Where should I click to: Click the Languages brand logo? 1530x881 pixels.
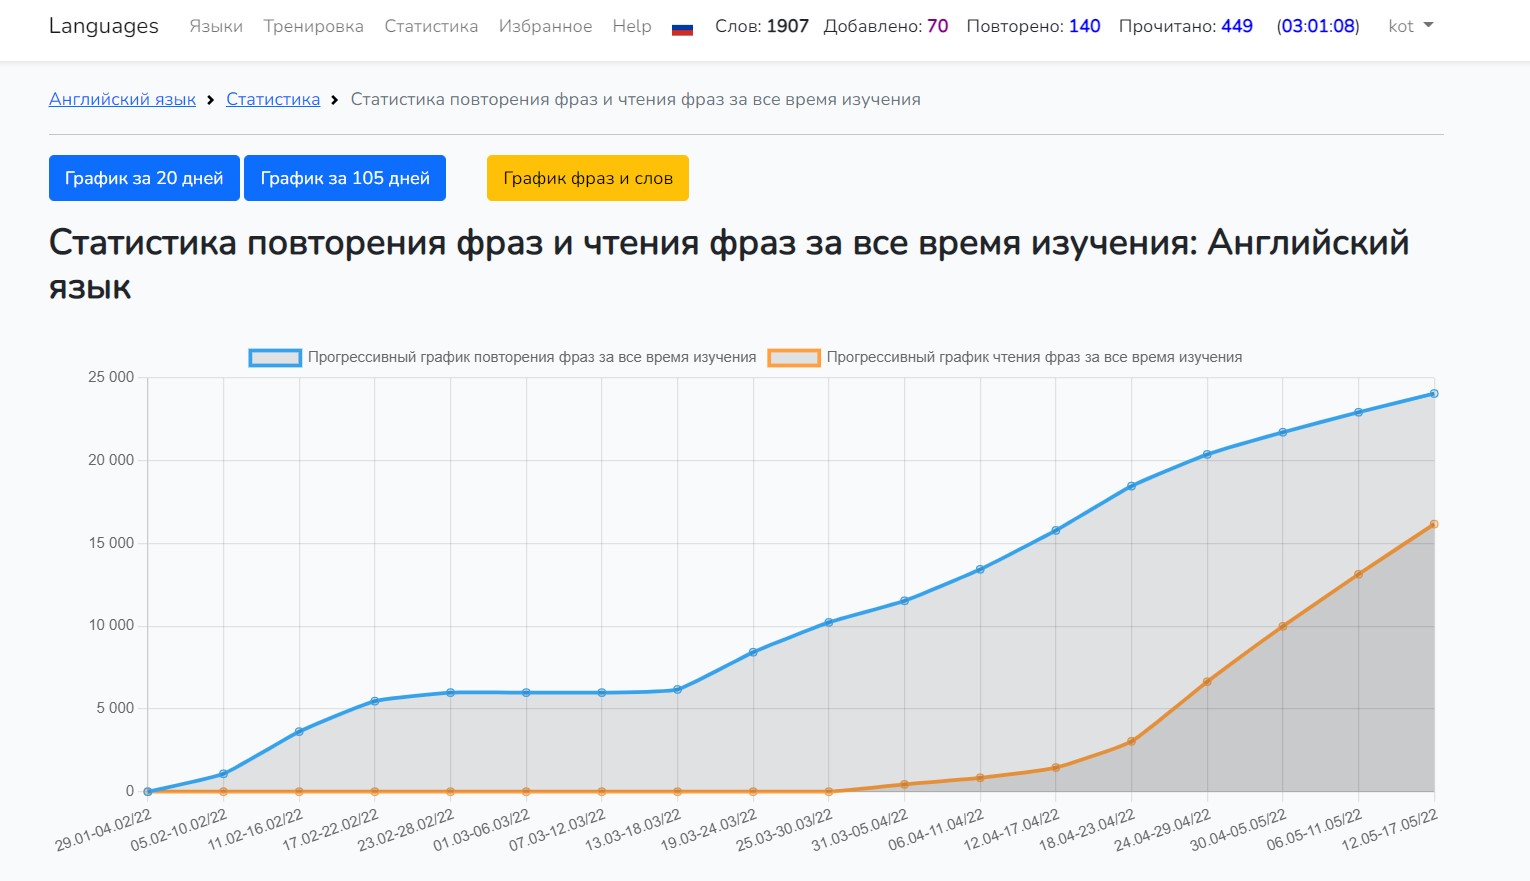click(104, 26)
